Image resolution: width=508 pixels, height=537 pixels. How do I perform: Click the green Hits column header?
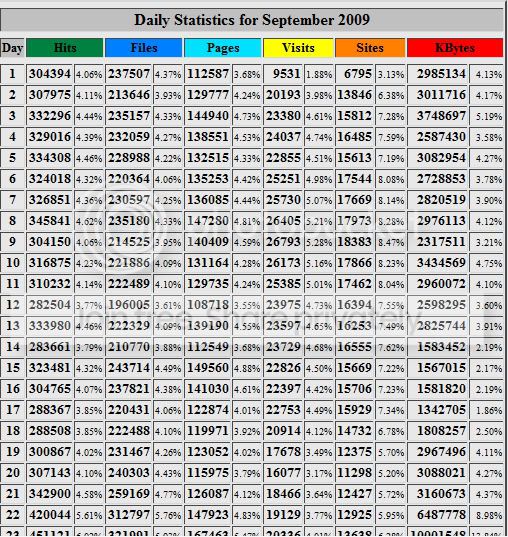65,48
